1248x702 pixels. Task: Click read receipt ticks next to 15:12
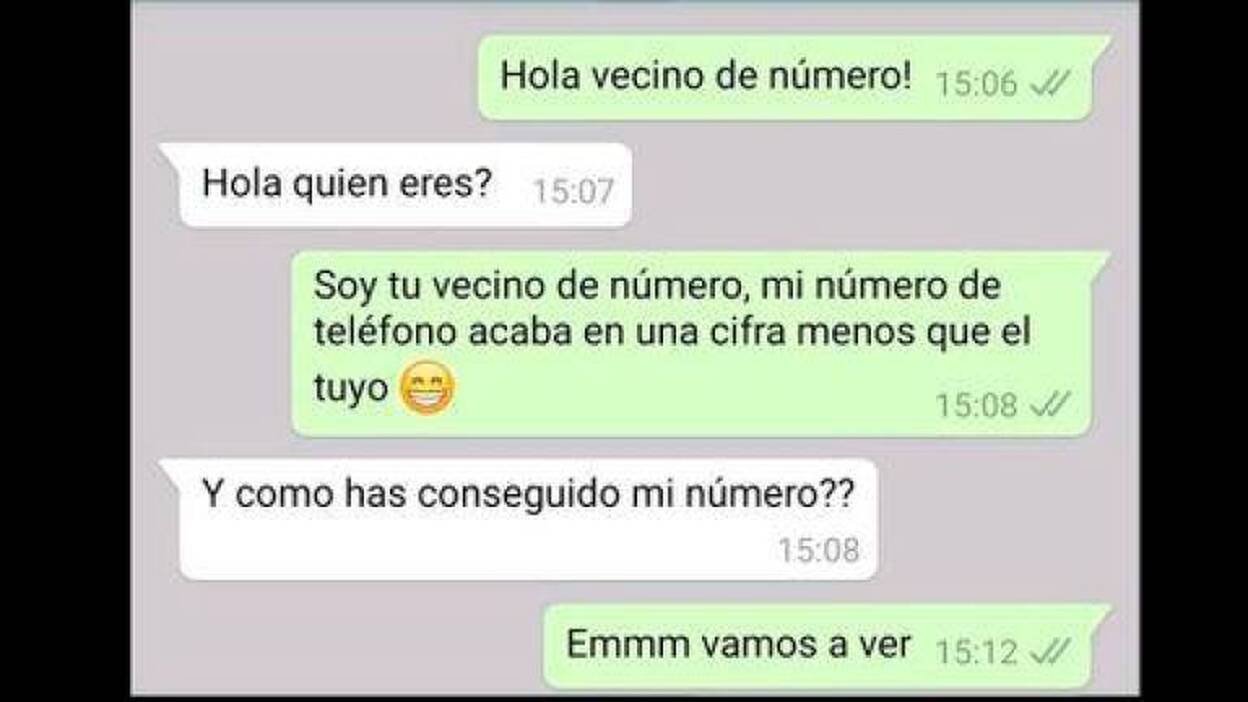1050,652
